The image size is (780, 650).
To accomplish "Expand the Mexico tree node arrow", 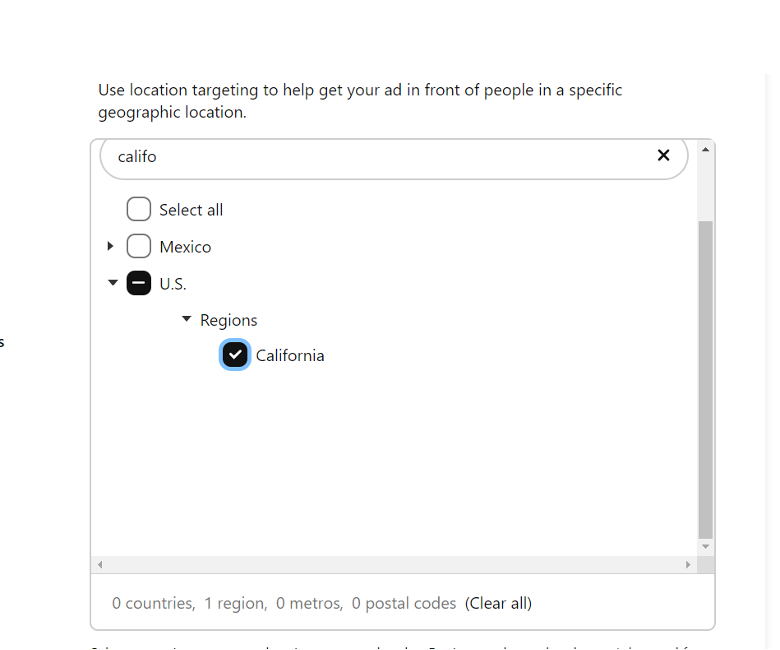I will [x=110, y=246].
